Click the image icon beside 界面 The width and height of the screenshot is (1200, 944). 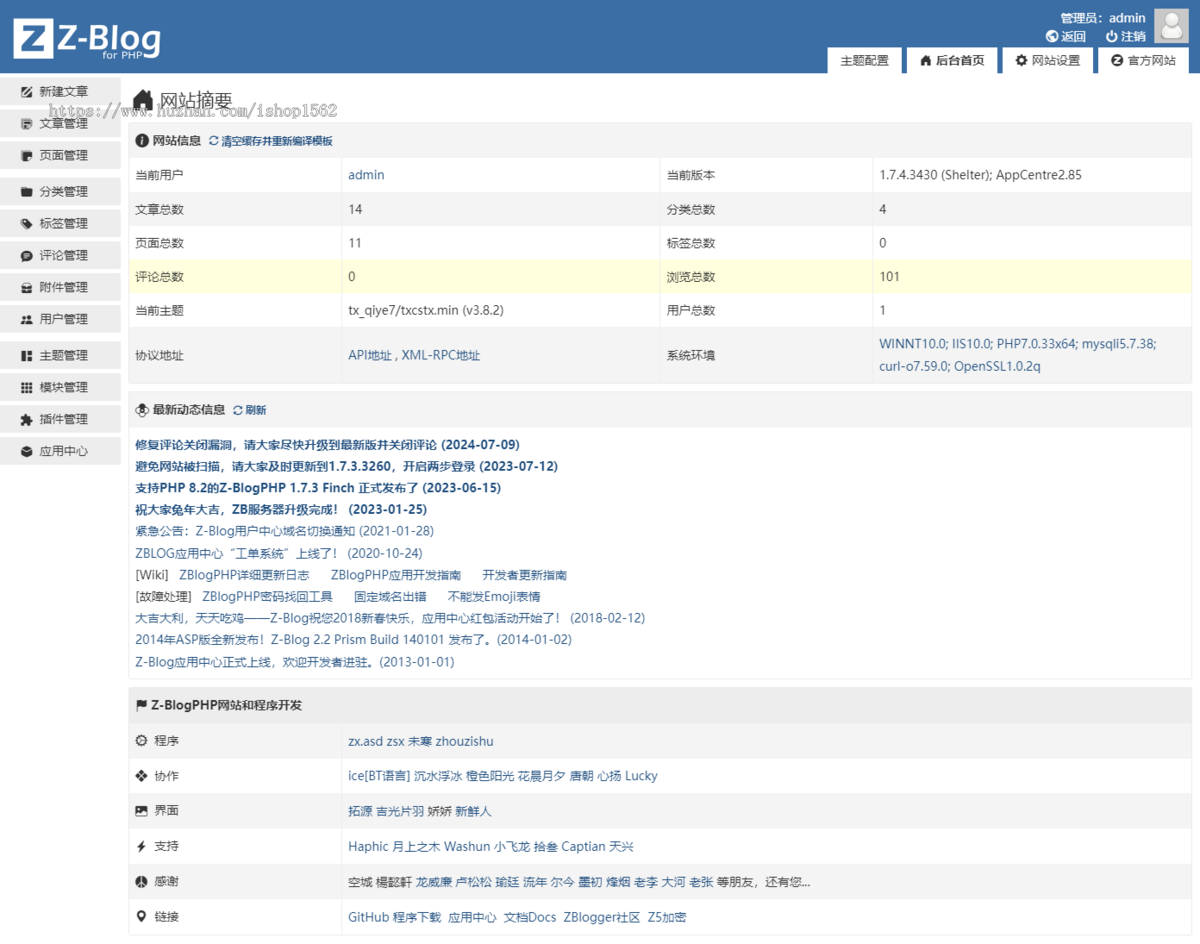point(141,811)
